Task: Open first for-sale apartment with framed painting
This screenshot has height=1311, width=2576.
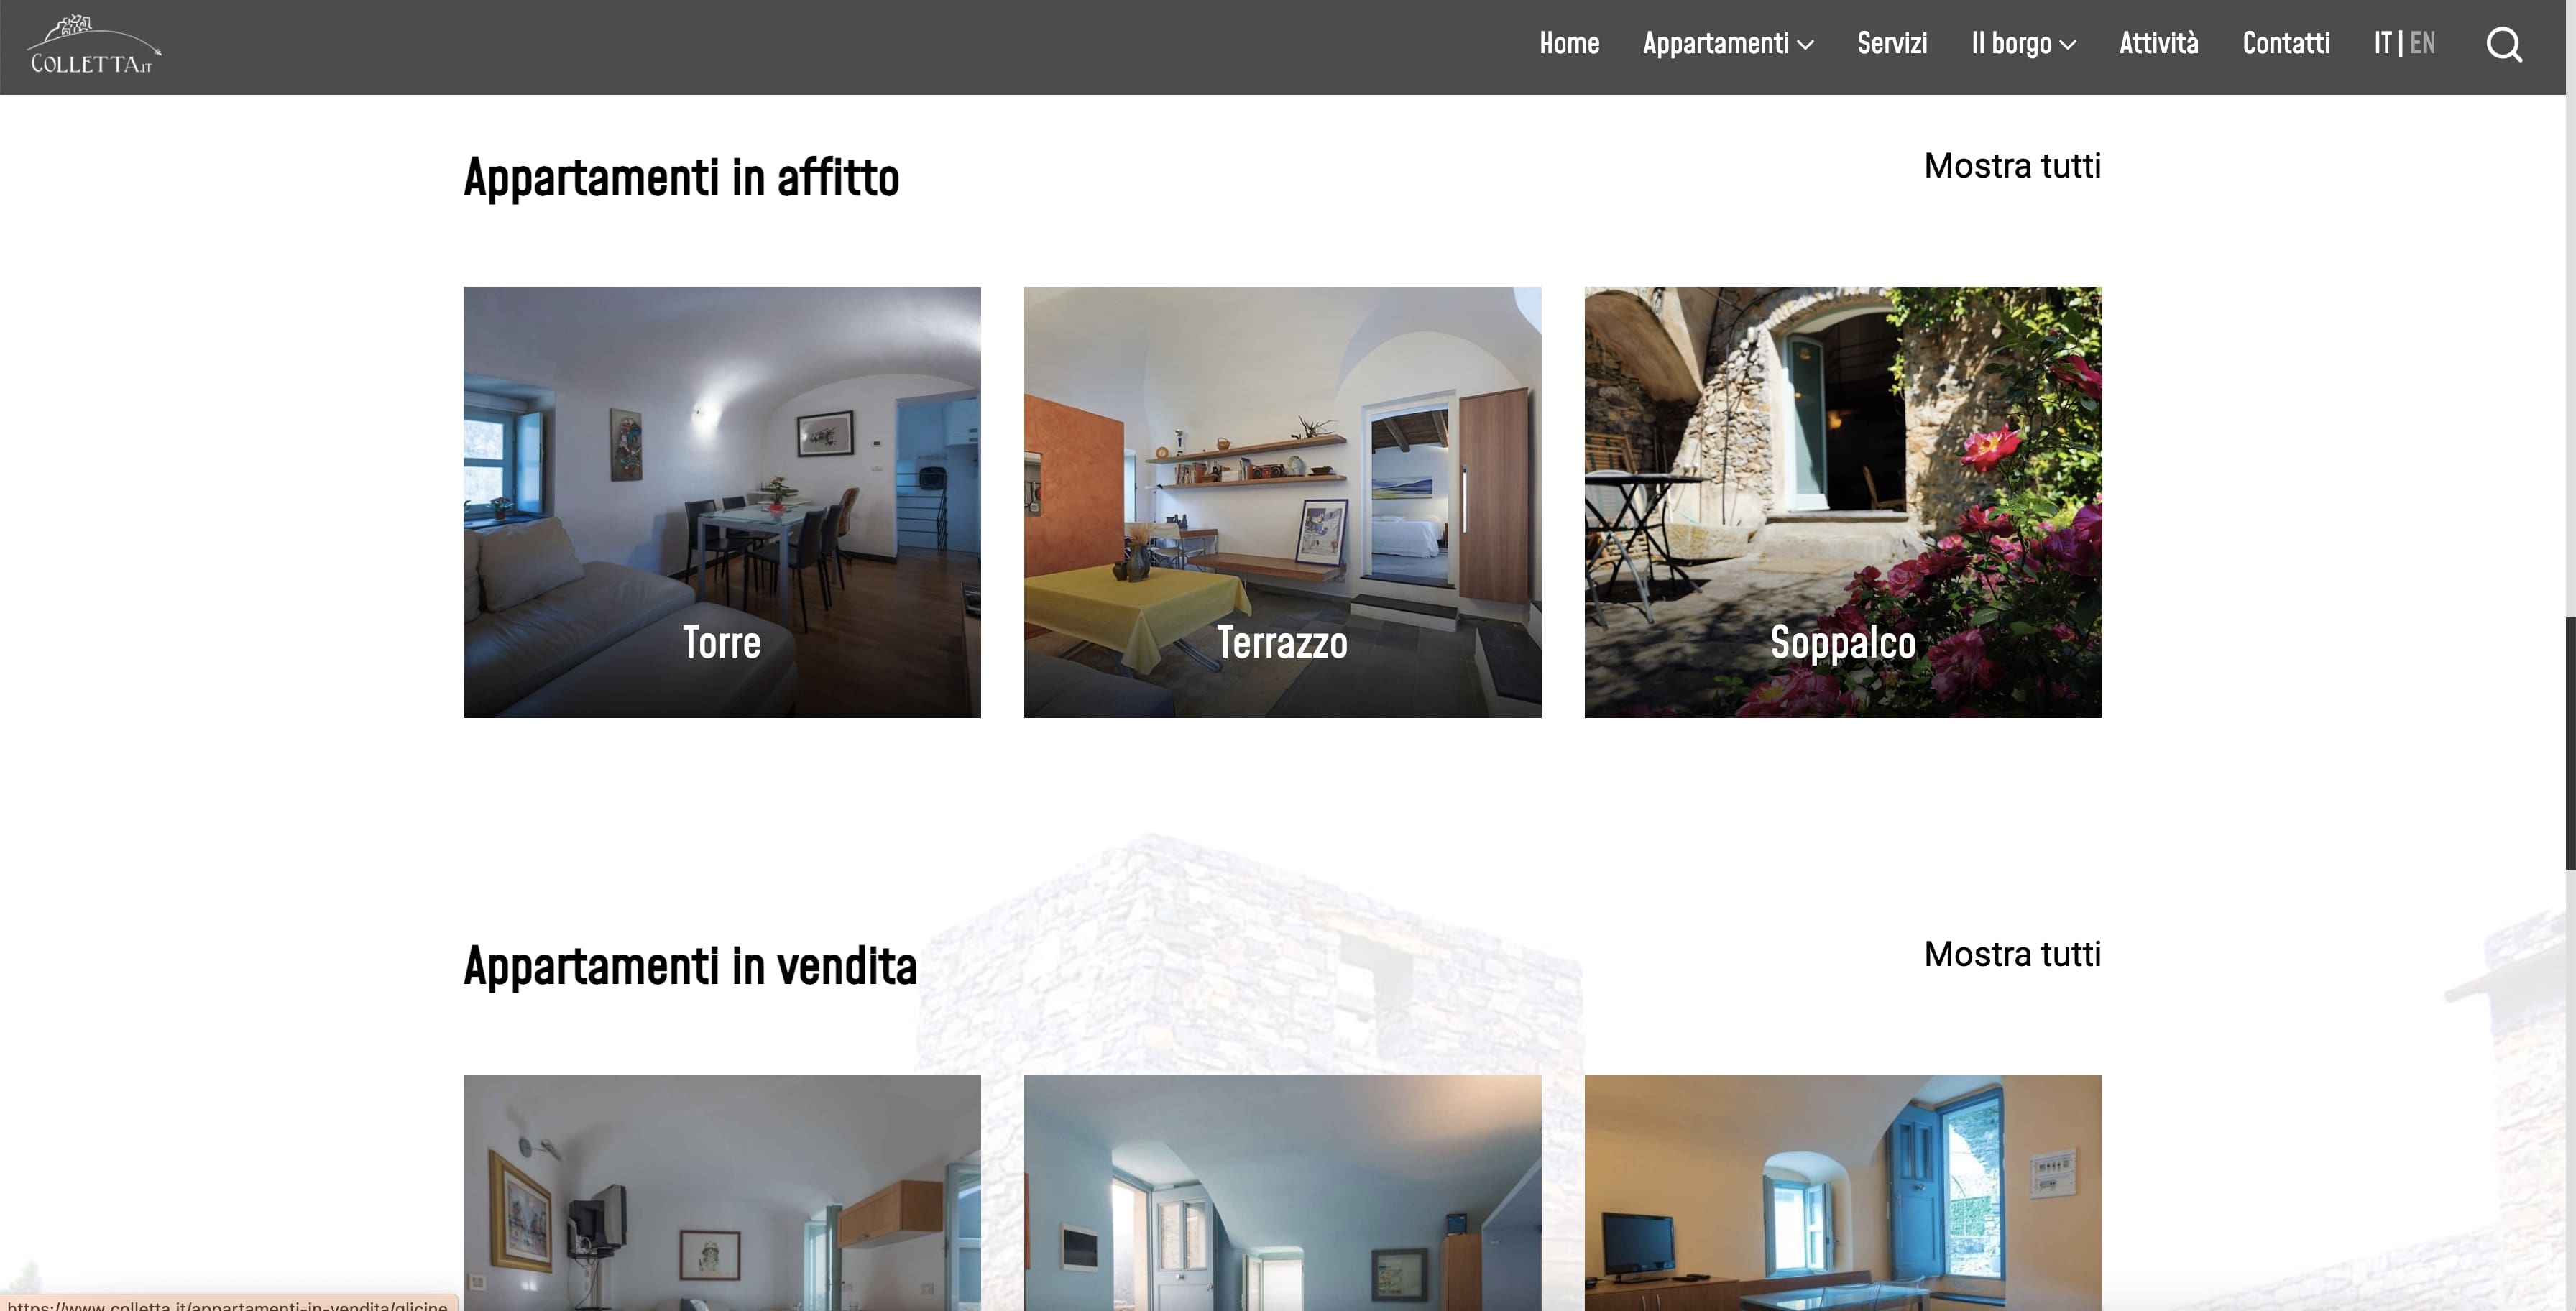Action: click(722, 1192)
